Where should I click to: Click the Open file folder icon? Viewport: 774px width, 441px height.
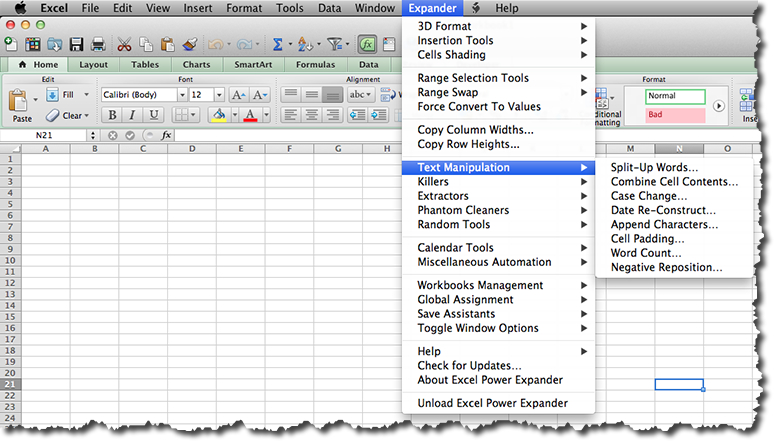pos(54,44)
